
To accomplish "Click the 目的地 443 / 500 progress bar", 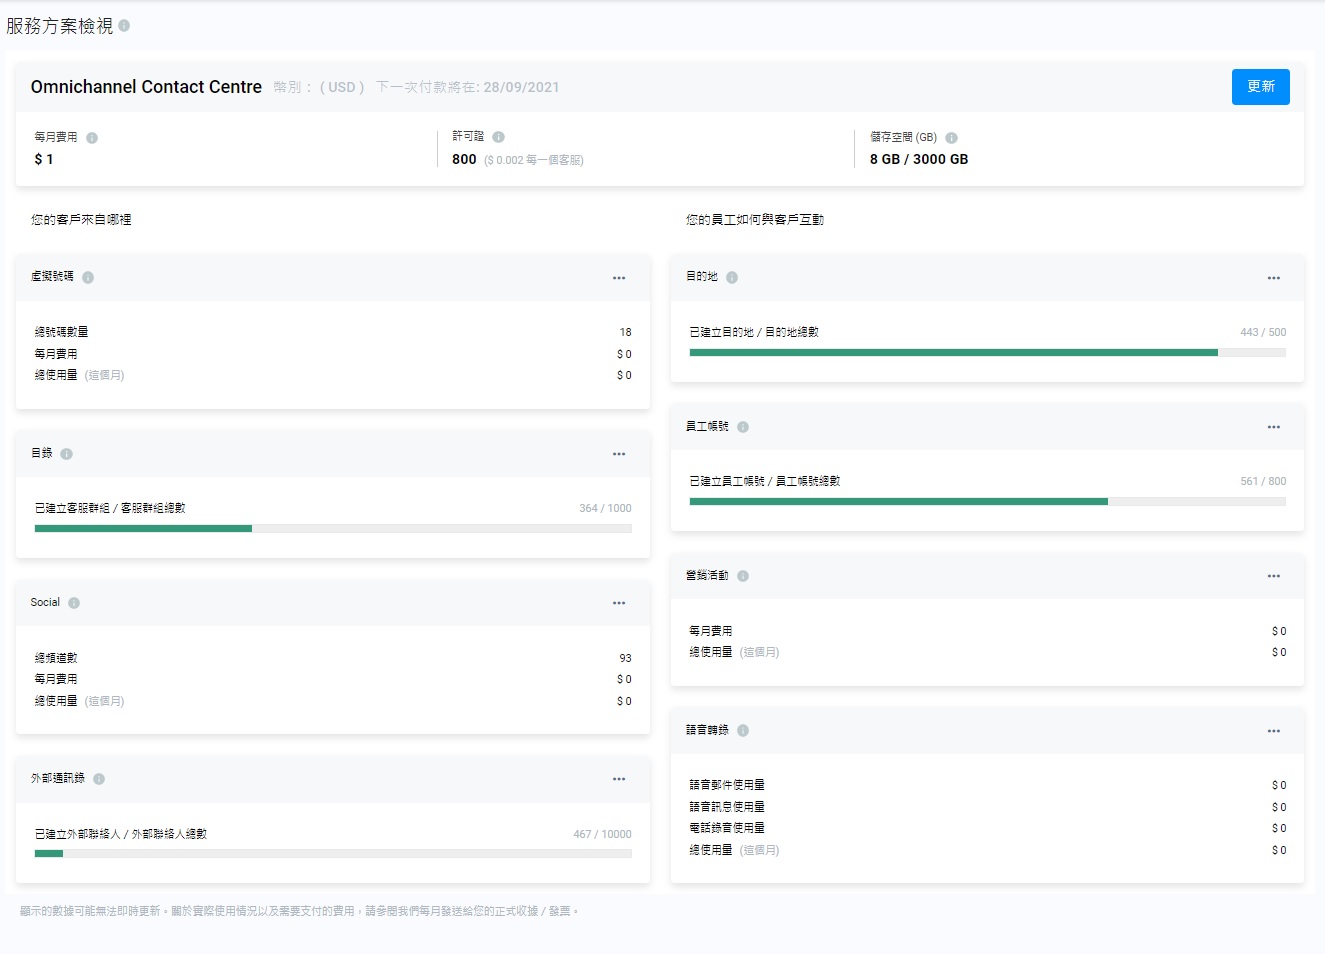I will pos(987,353).
